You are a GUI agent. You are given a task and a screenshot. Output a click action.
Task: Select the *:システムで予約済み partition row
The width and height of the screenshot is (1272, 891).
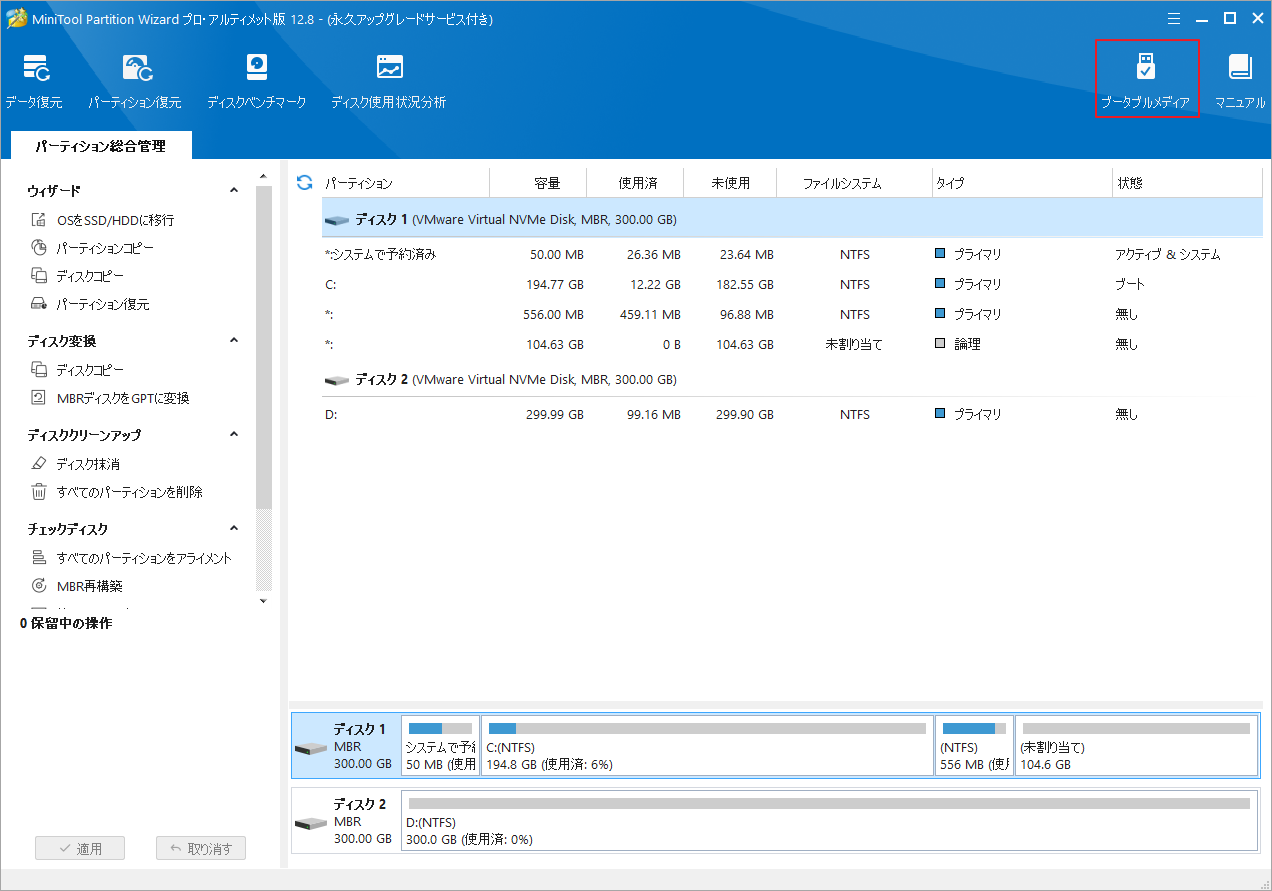792,255
